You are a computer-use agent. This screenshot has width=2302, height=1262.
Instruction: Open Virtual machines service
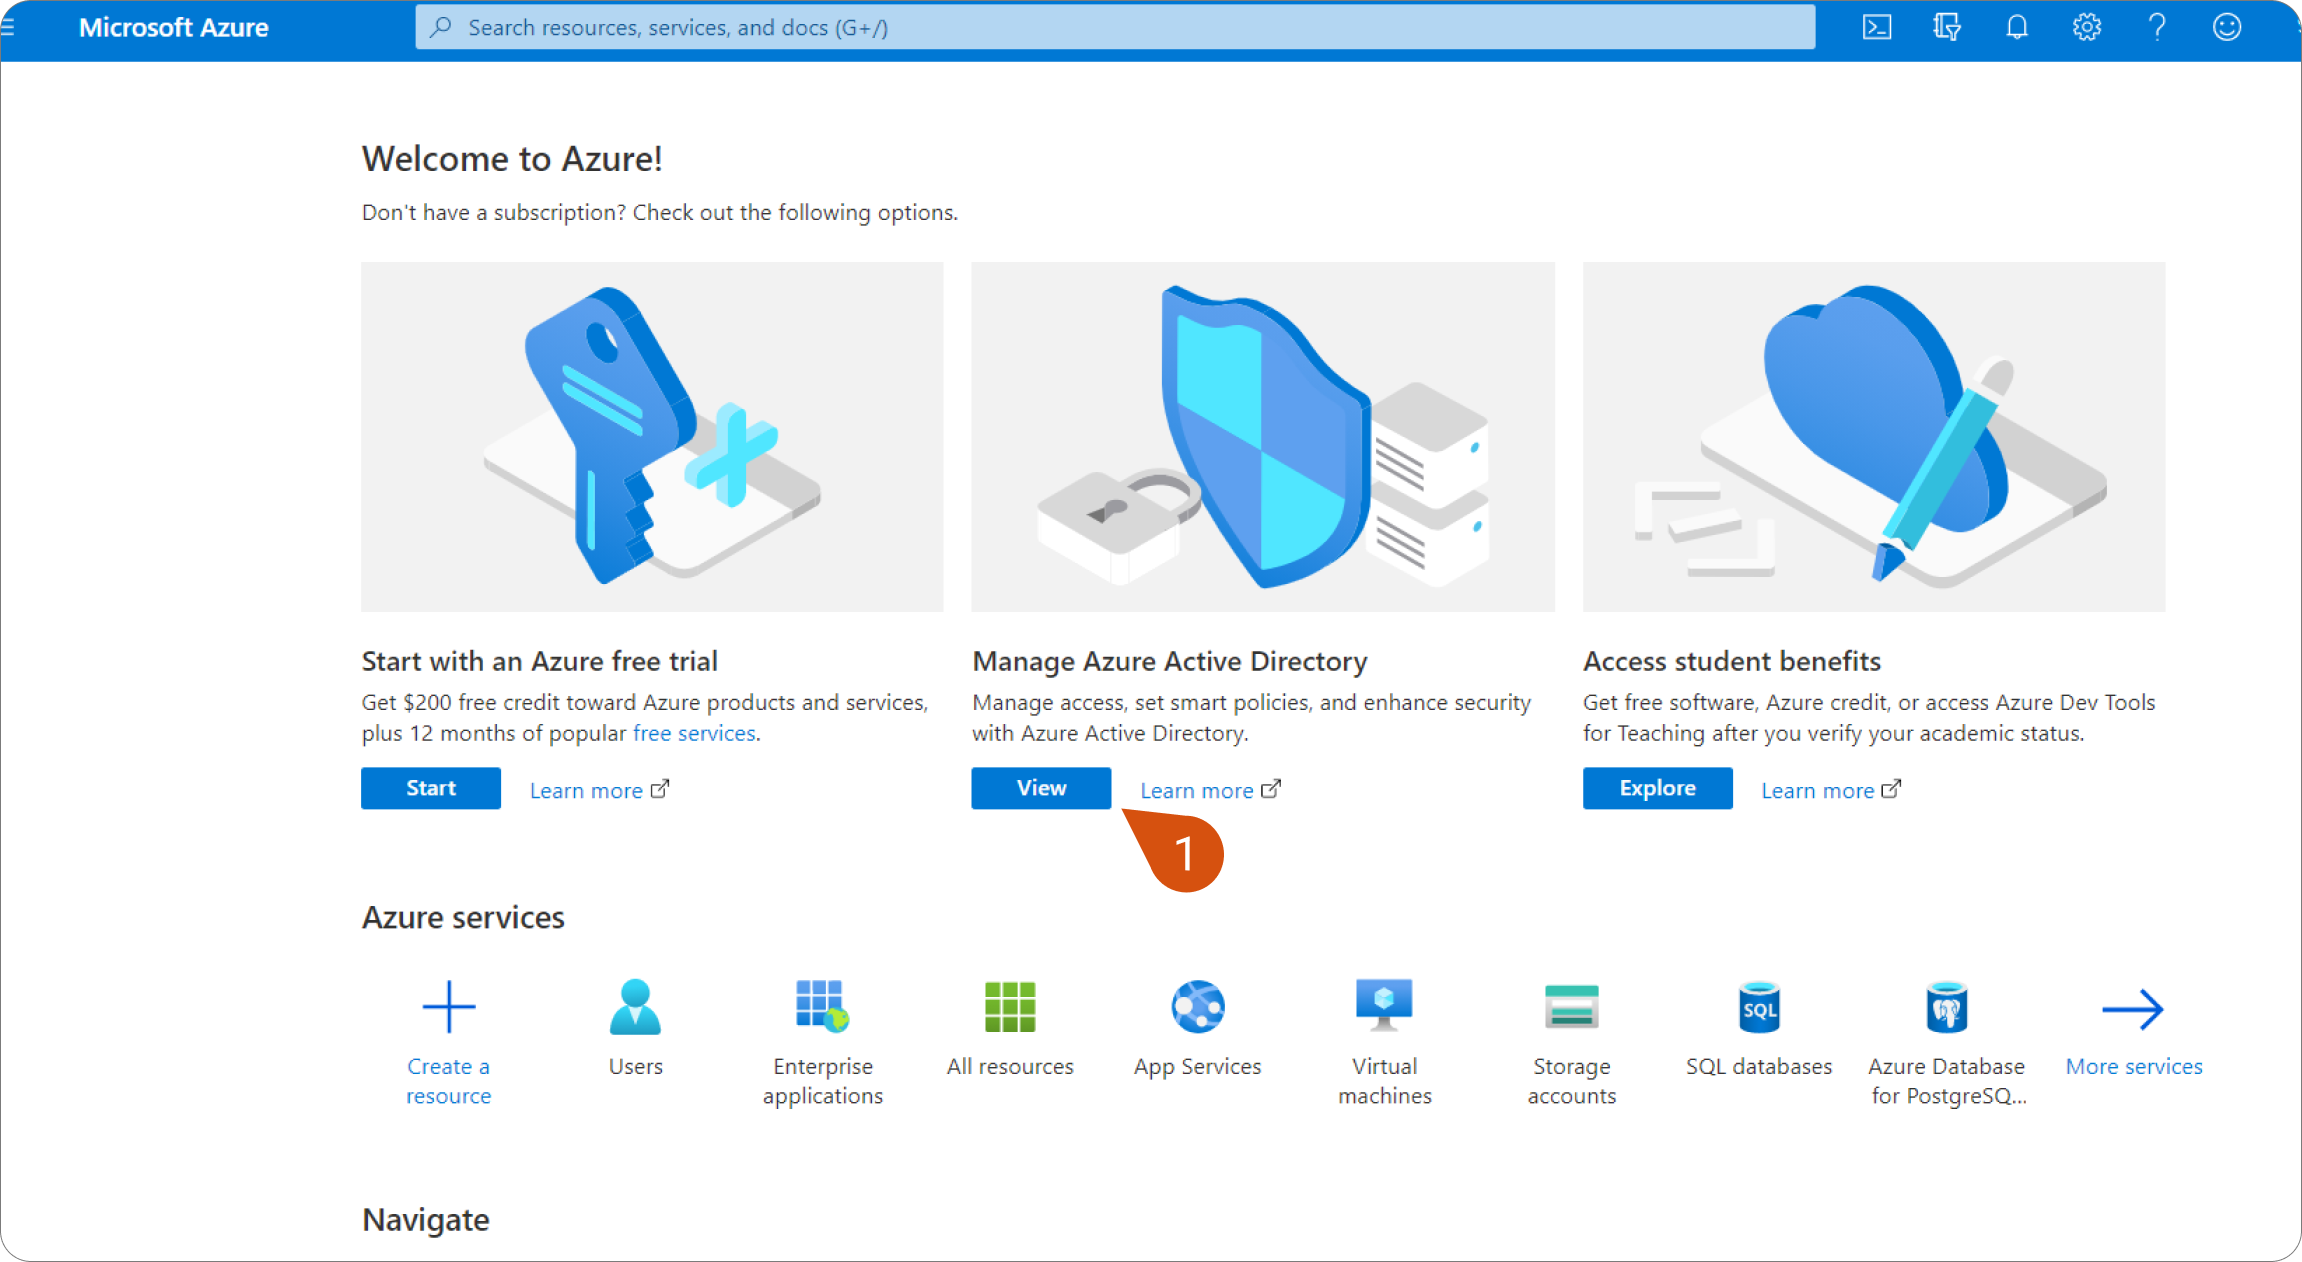(x=1384, y=1008)
